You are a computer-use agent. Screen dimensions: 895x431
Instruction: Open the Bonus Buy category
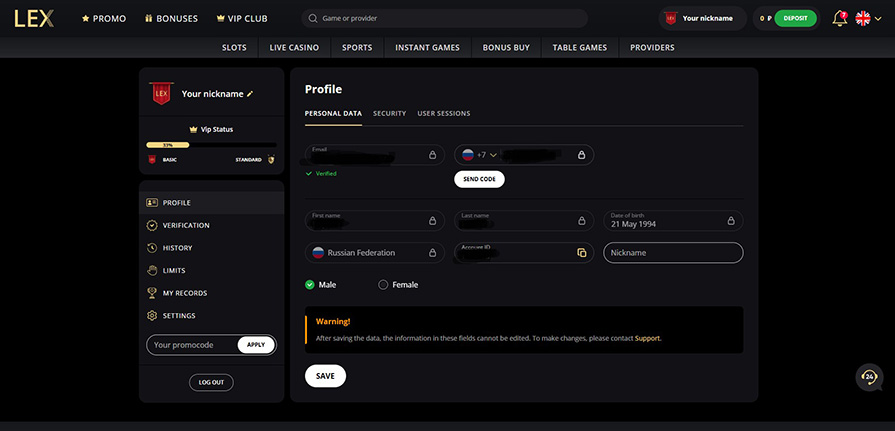click(x=506, y=48)
